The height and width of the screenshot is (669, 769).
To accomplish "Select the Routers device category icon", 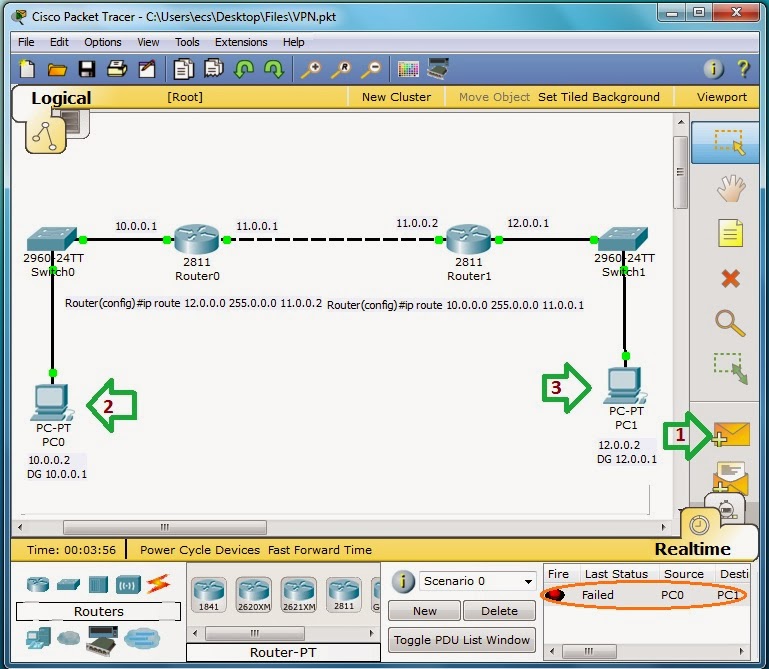I will [38, 585].
